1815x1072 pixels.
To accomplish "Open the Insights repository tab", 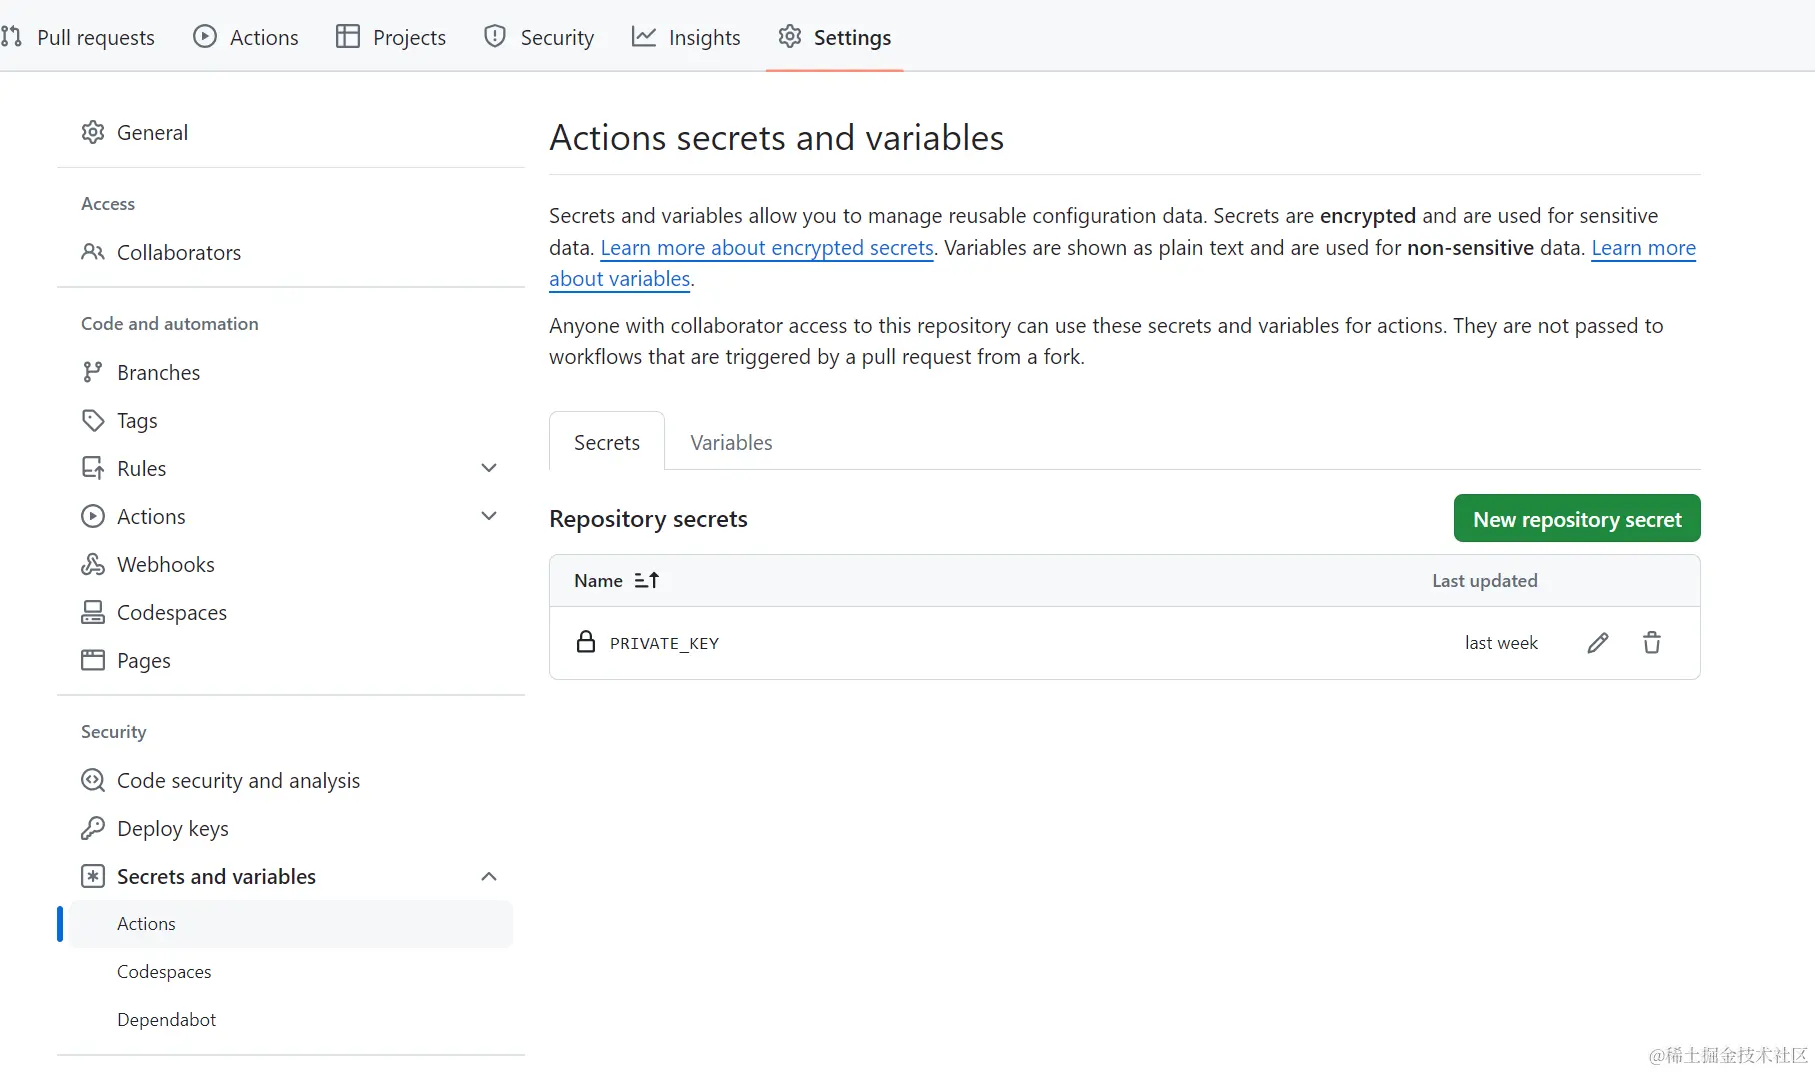I will [686, 38].
